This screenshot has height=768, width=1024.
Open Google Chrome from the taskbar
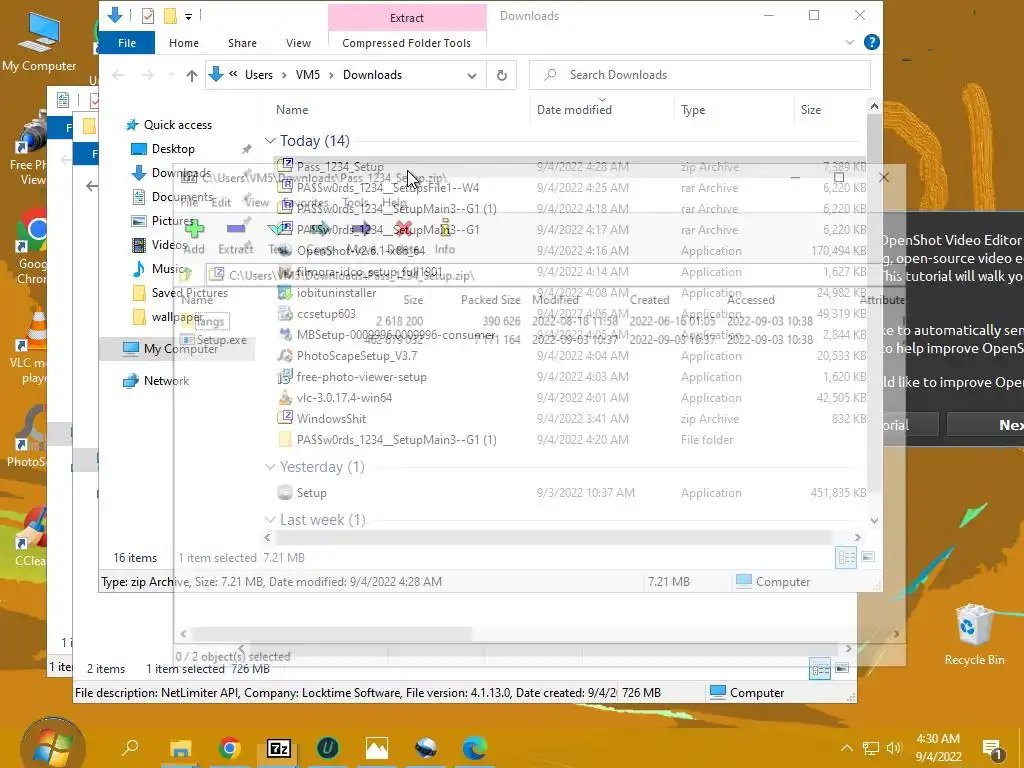pos(229,748)
